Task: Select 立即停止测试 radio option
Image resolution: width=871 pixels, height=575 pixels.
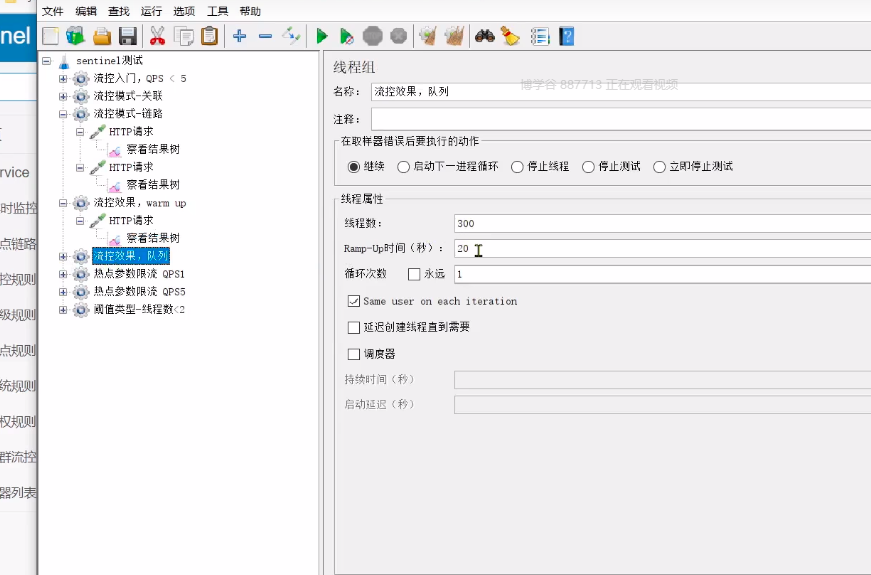Action: tap(659, 167)
